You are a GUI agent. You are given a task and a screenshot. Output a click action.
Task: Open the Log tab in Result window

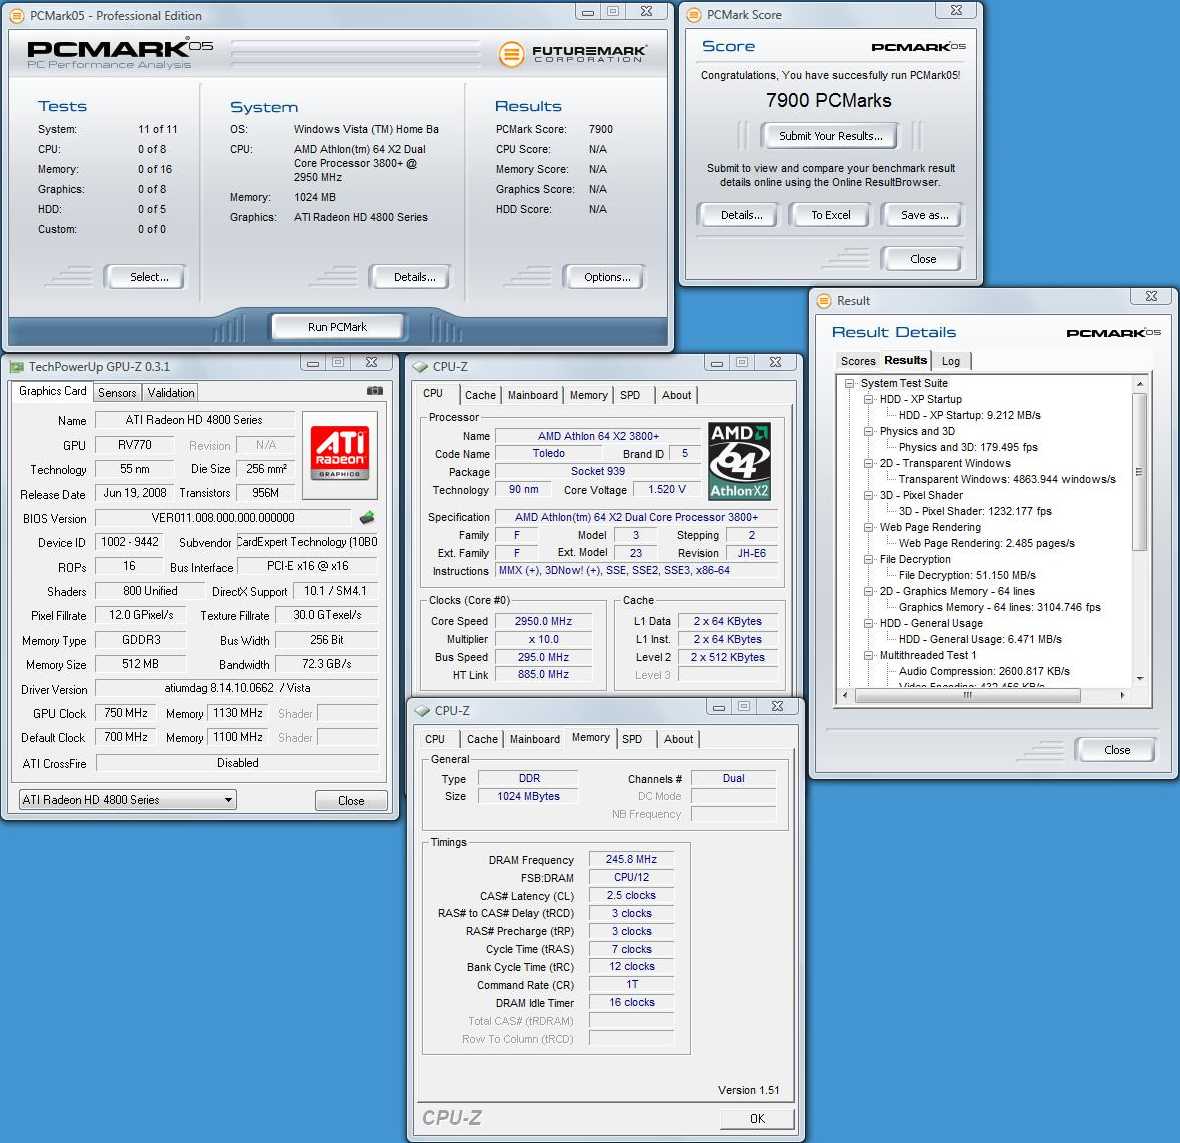[x=951, y=361]
